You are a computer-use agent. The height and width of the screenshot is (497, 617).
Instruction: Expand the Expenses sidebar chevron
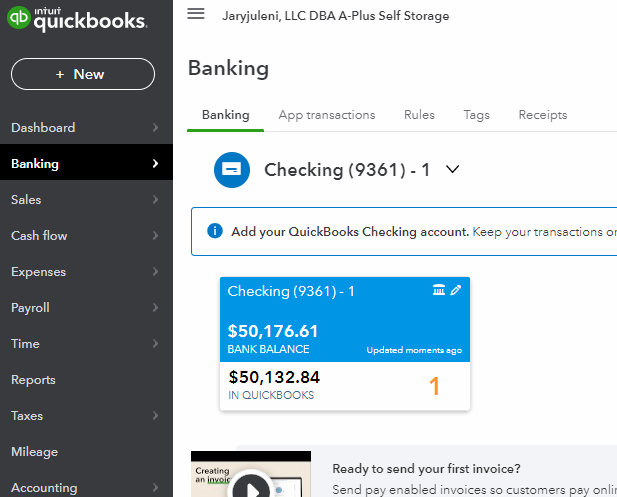[x=155, y=272]
